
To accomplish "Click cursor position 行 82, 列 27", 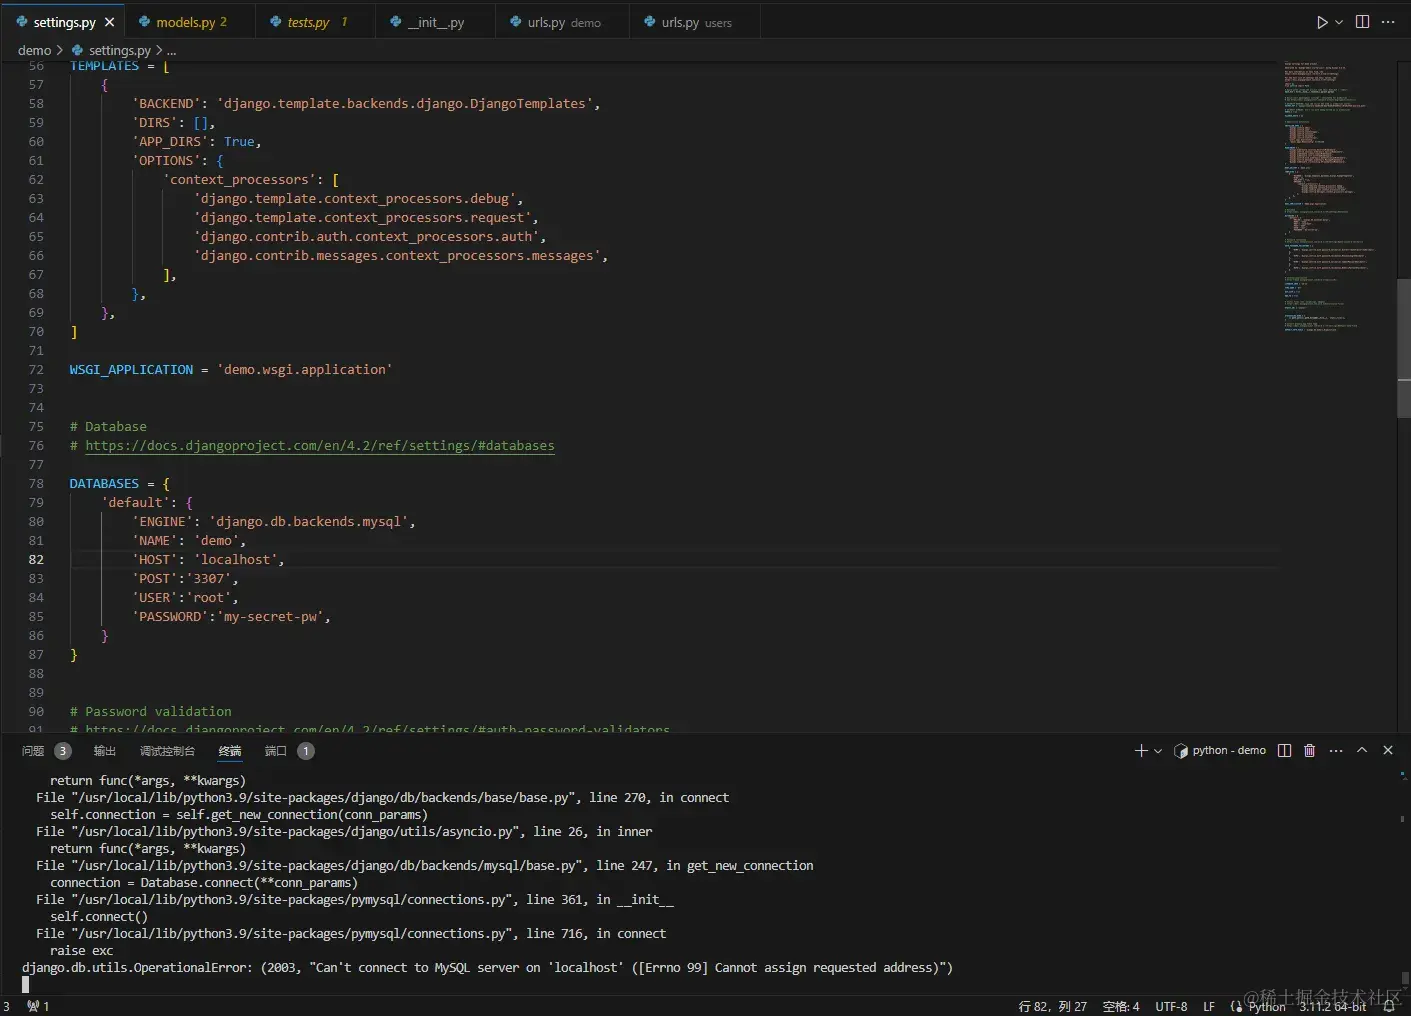I will 1052,1006.
